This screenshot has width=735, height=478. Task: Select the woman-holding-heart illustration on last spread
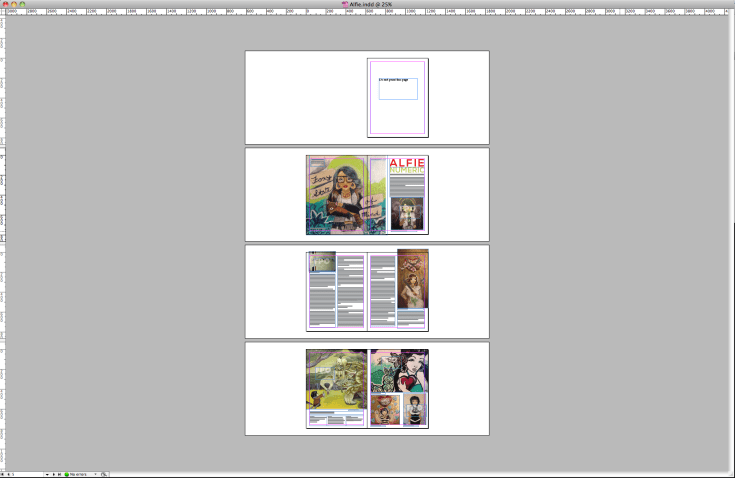(399, 371)
